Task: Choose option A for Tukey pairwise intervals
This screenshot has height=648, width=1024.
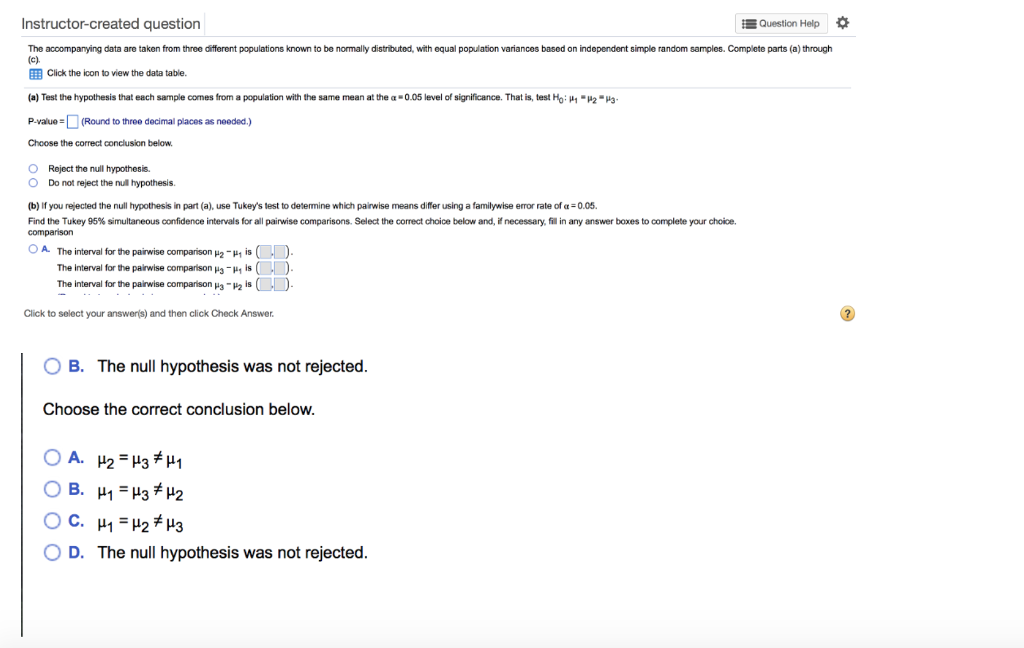Action: click(x=33, y=250)
